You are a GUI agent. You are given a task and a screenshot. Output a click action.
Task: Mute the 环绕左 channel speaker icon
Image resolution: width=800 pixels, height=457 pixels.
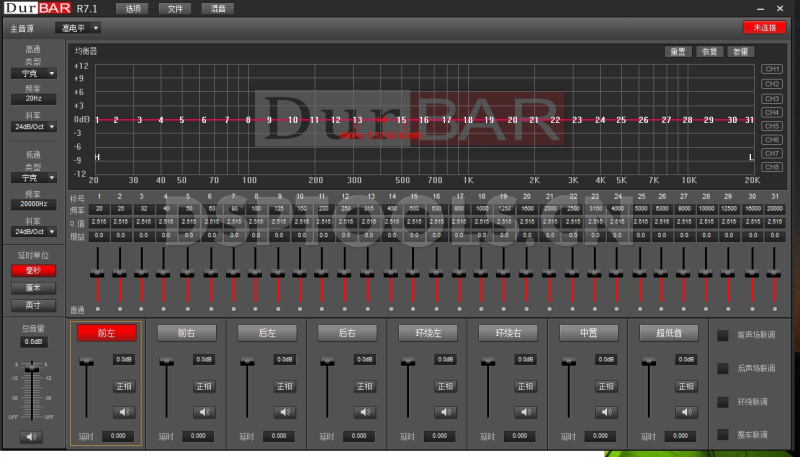(x=445, y=411)
